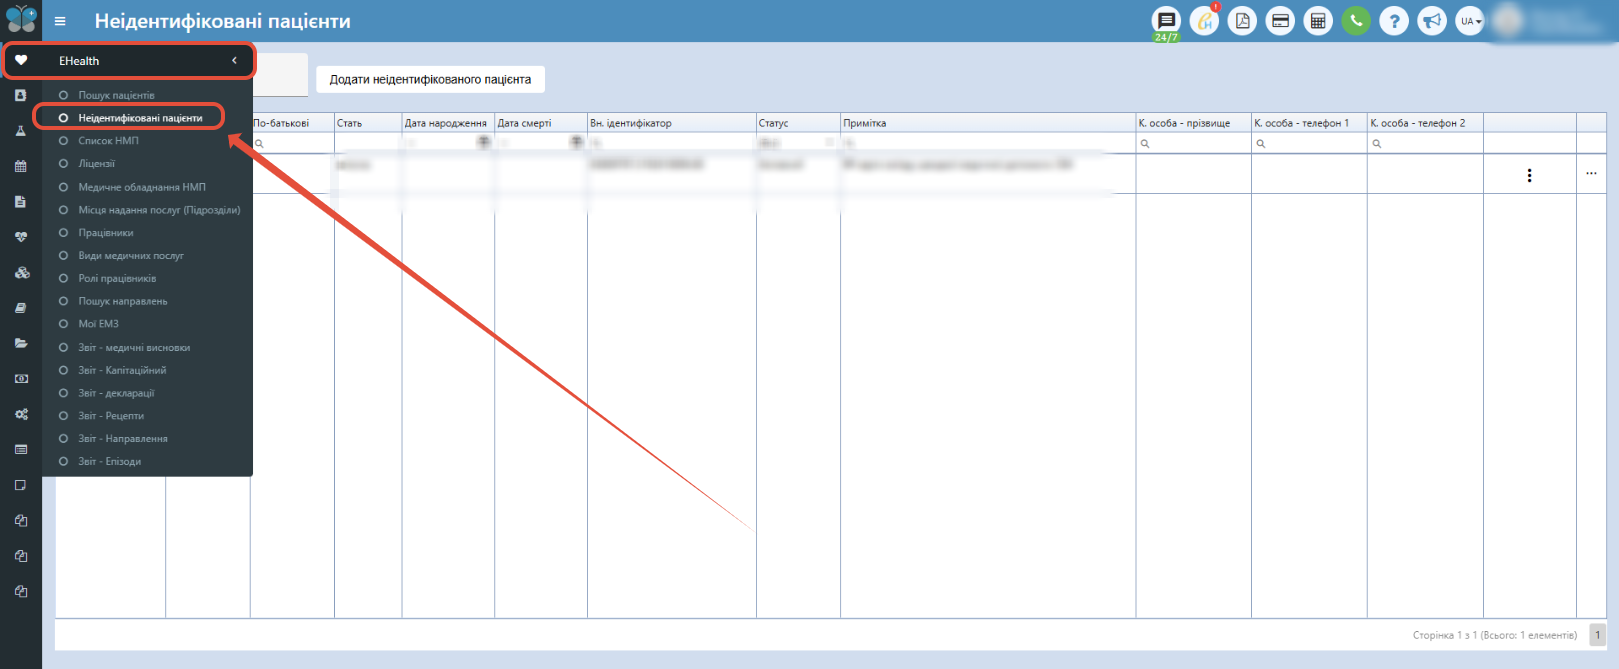
Task: Open Працівники menu item
Action: pos(106,233)
